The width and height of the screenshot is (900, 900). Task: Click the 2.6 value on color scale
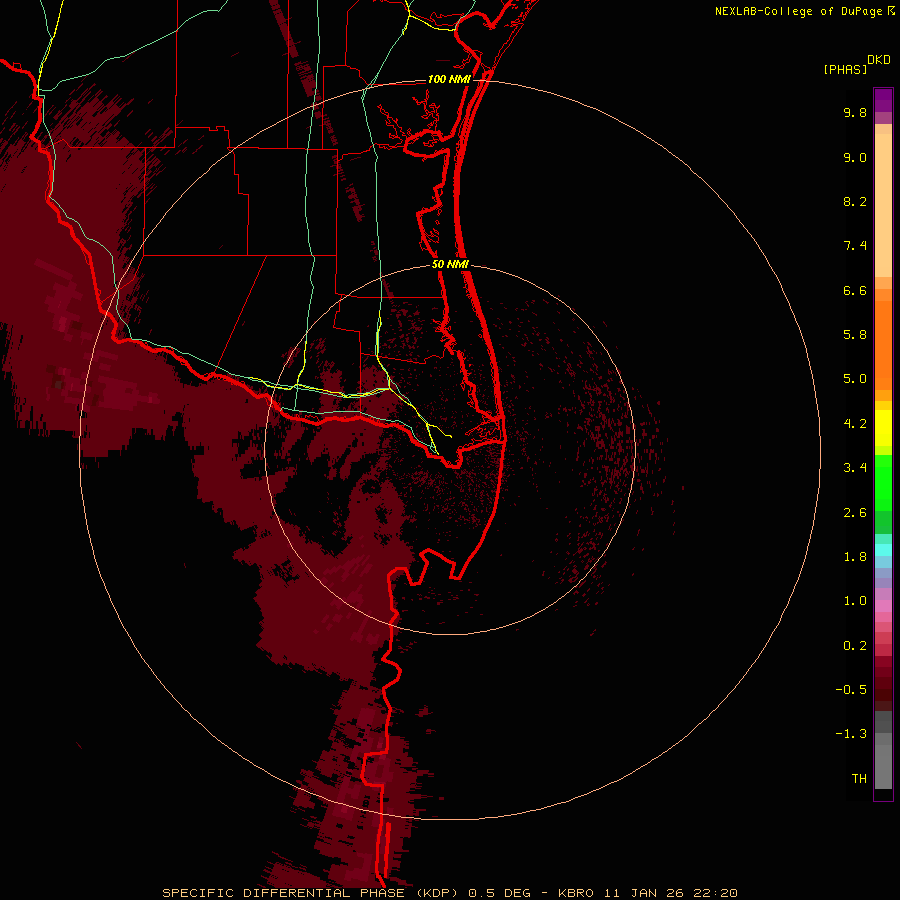pyautogui.click(x=855, y=513)
